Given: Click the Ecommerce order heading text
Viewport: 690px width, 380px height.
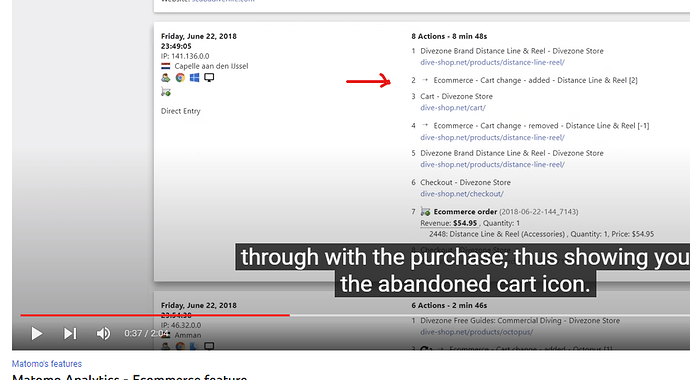Looking at the screenshot, I should 465,212.
